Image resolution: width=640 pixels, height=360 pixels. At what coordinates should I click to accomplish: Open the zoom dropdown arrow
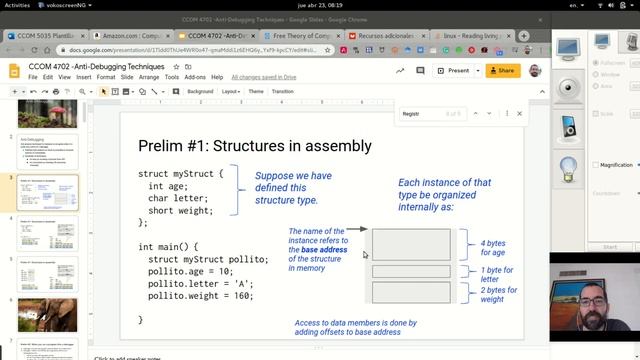point(91,91)
